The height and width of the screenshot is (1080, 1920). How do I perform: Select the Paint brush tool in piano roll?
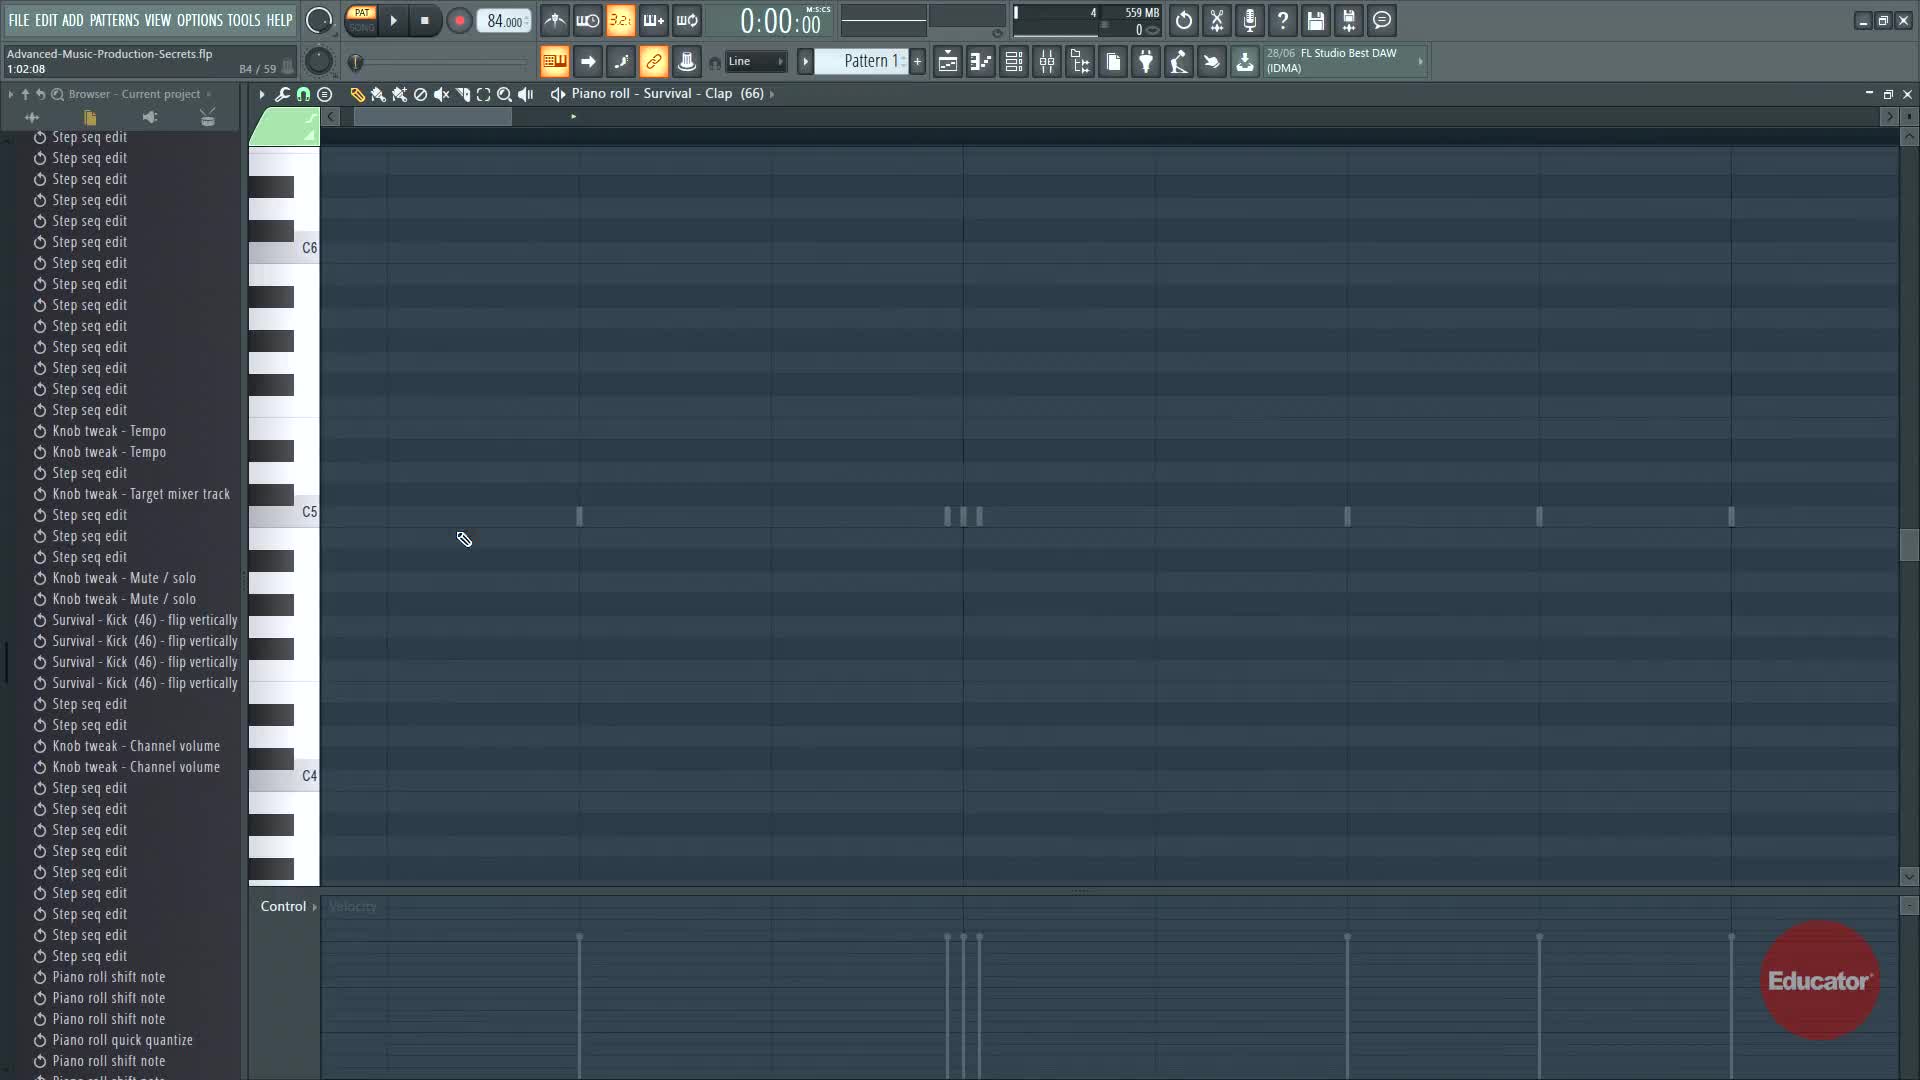click(x=378, y=94)
